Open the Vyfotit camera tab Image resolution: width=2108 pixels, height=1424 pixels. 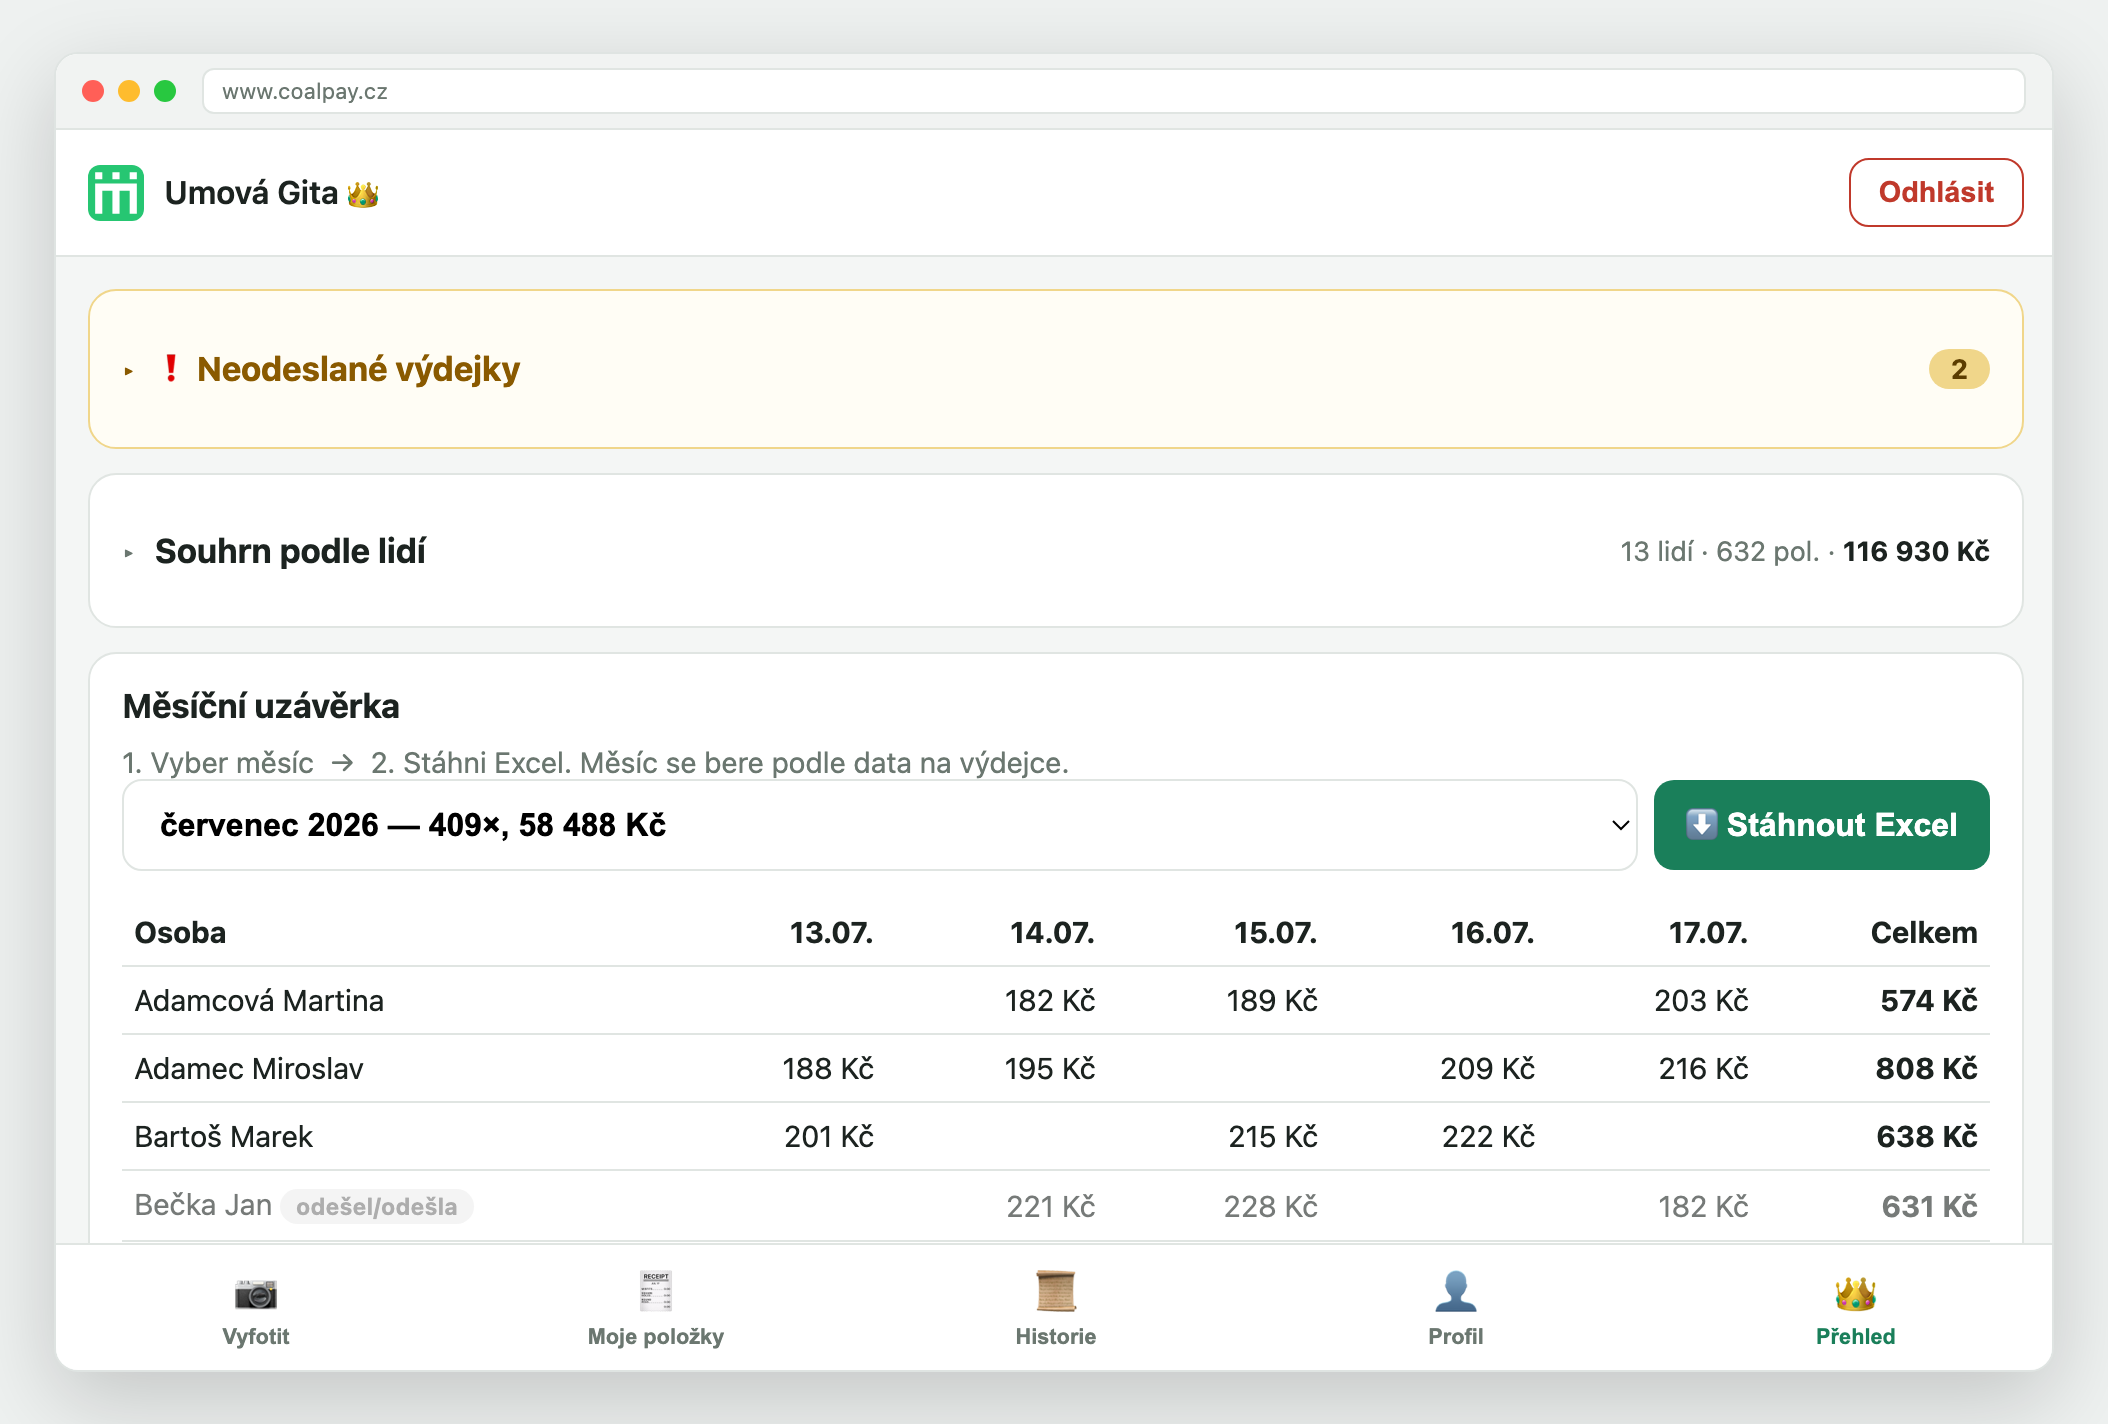tap(256, 1309)
